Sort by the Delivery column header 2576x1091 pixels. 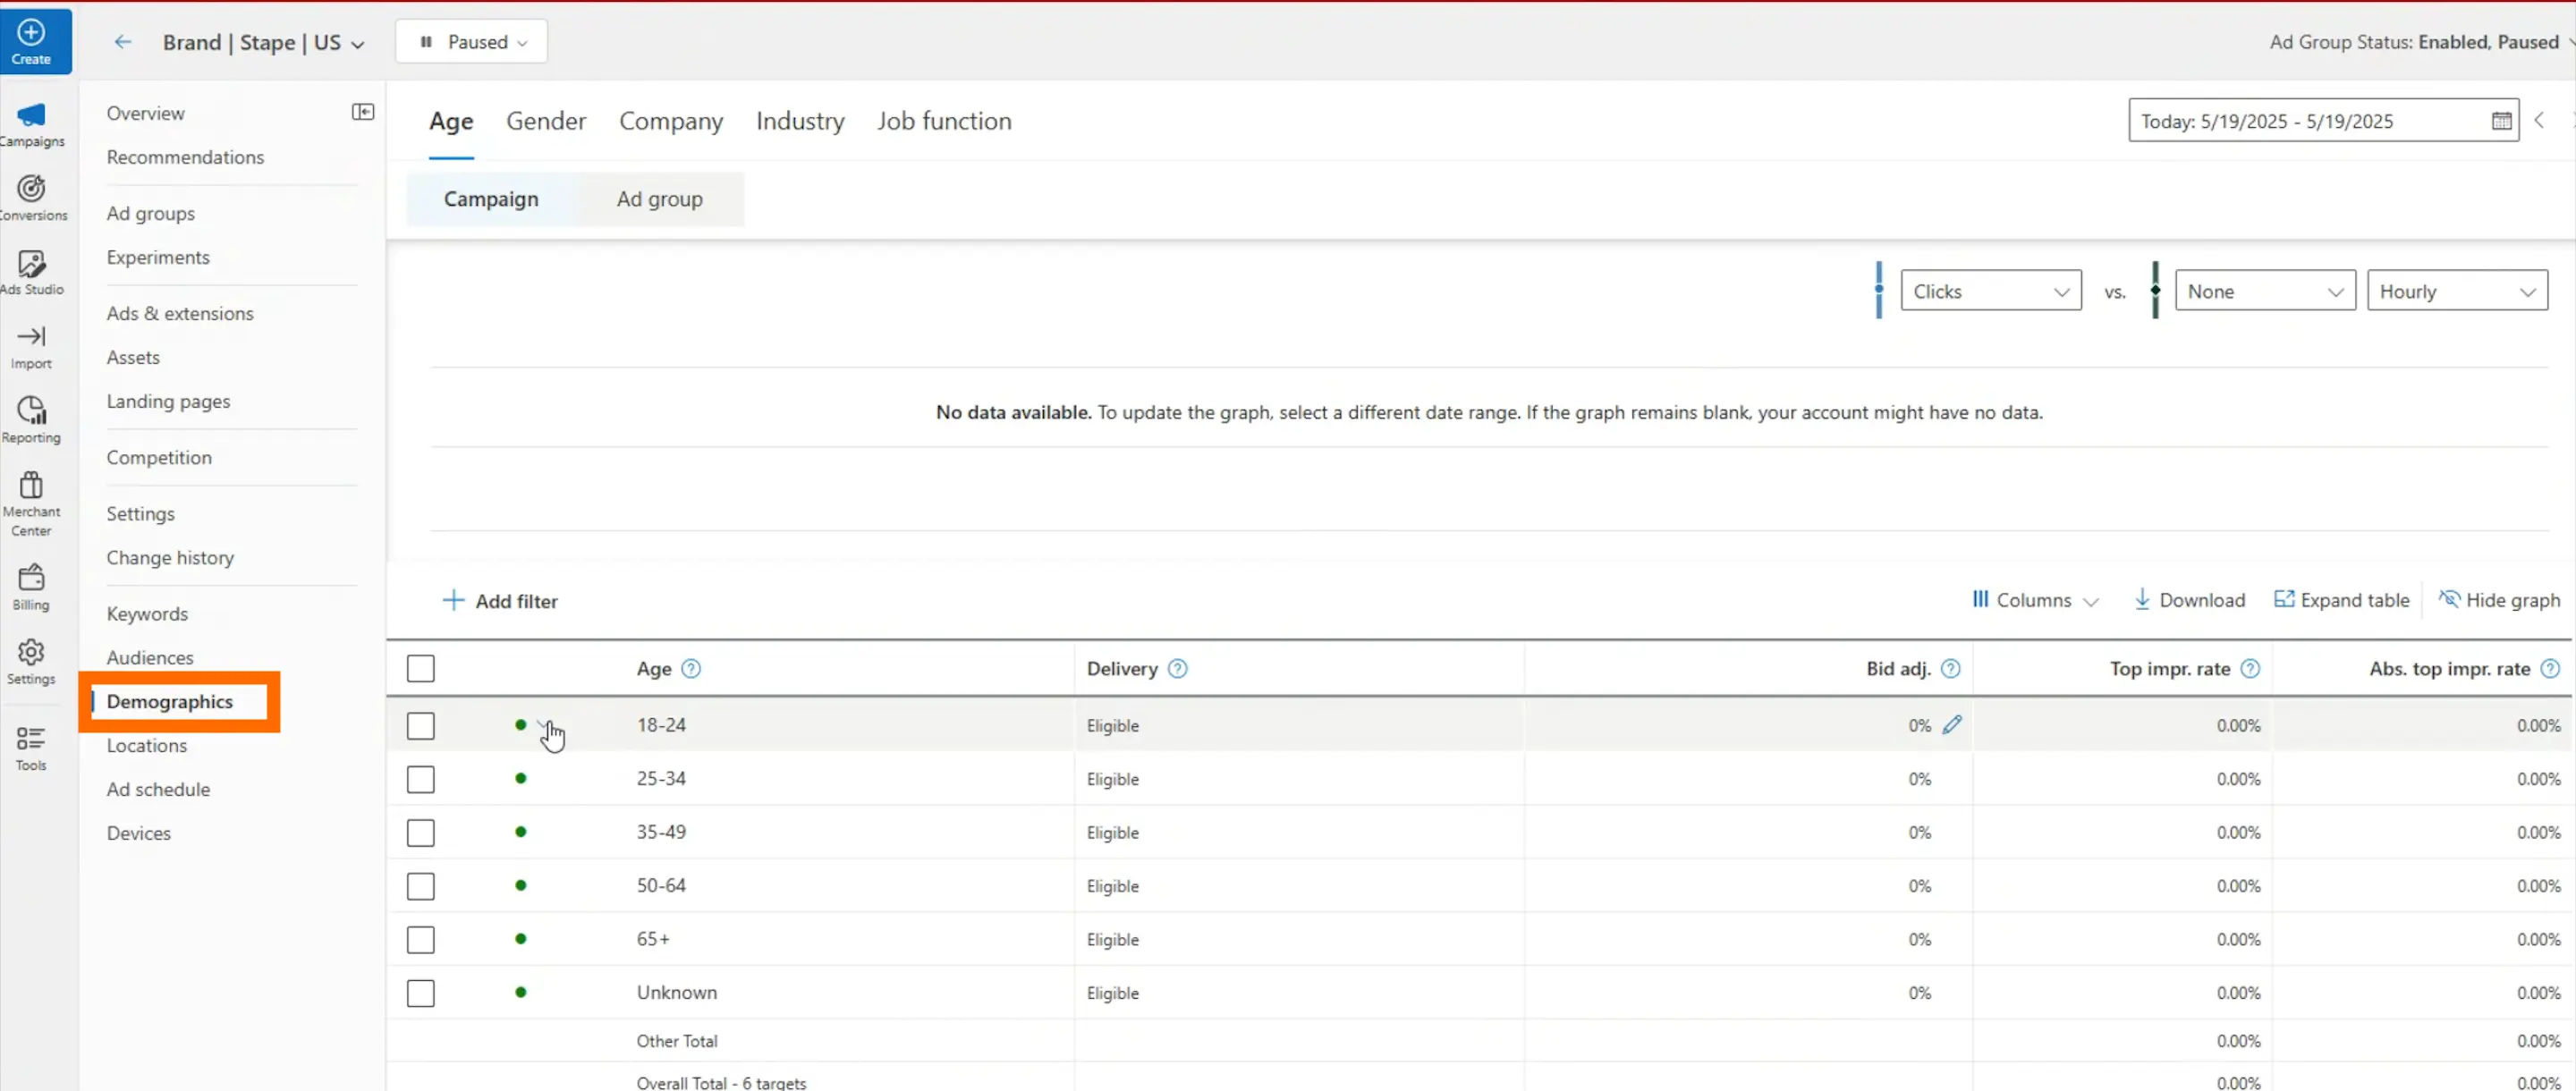1122,669
